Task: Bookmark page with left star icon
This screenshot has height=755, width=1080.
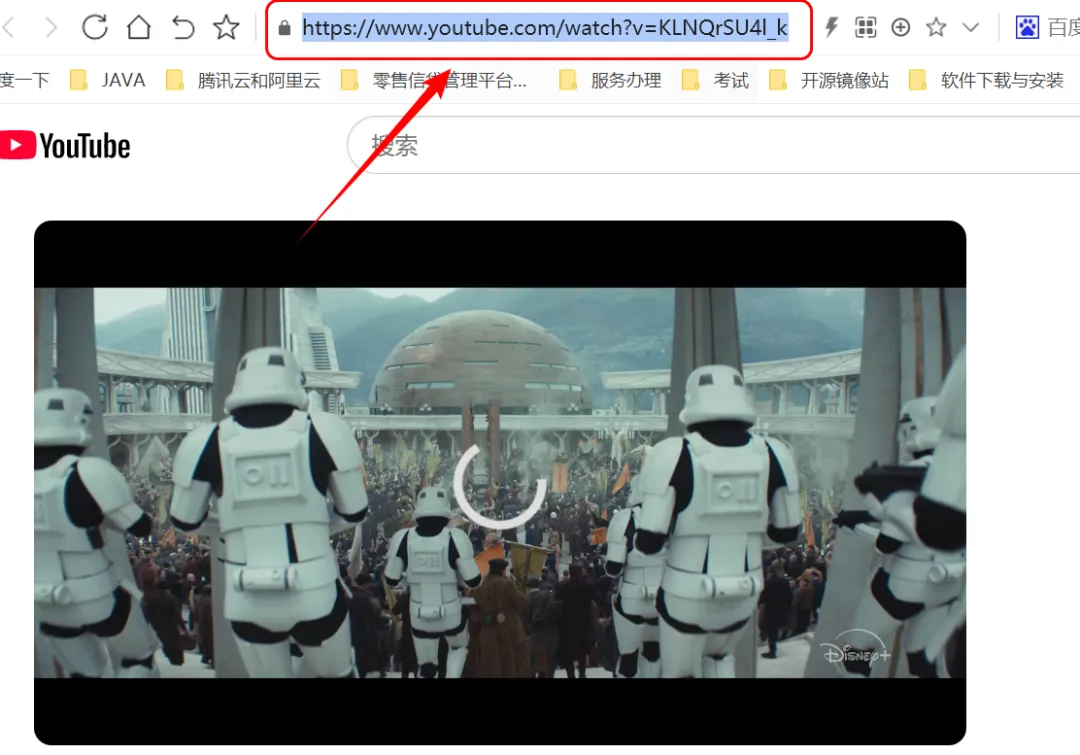Action: (226, 28)
